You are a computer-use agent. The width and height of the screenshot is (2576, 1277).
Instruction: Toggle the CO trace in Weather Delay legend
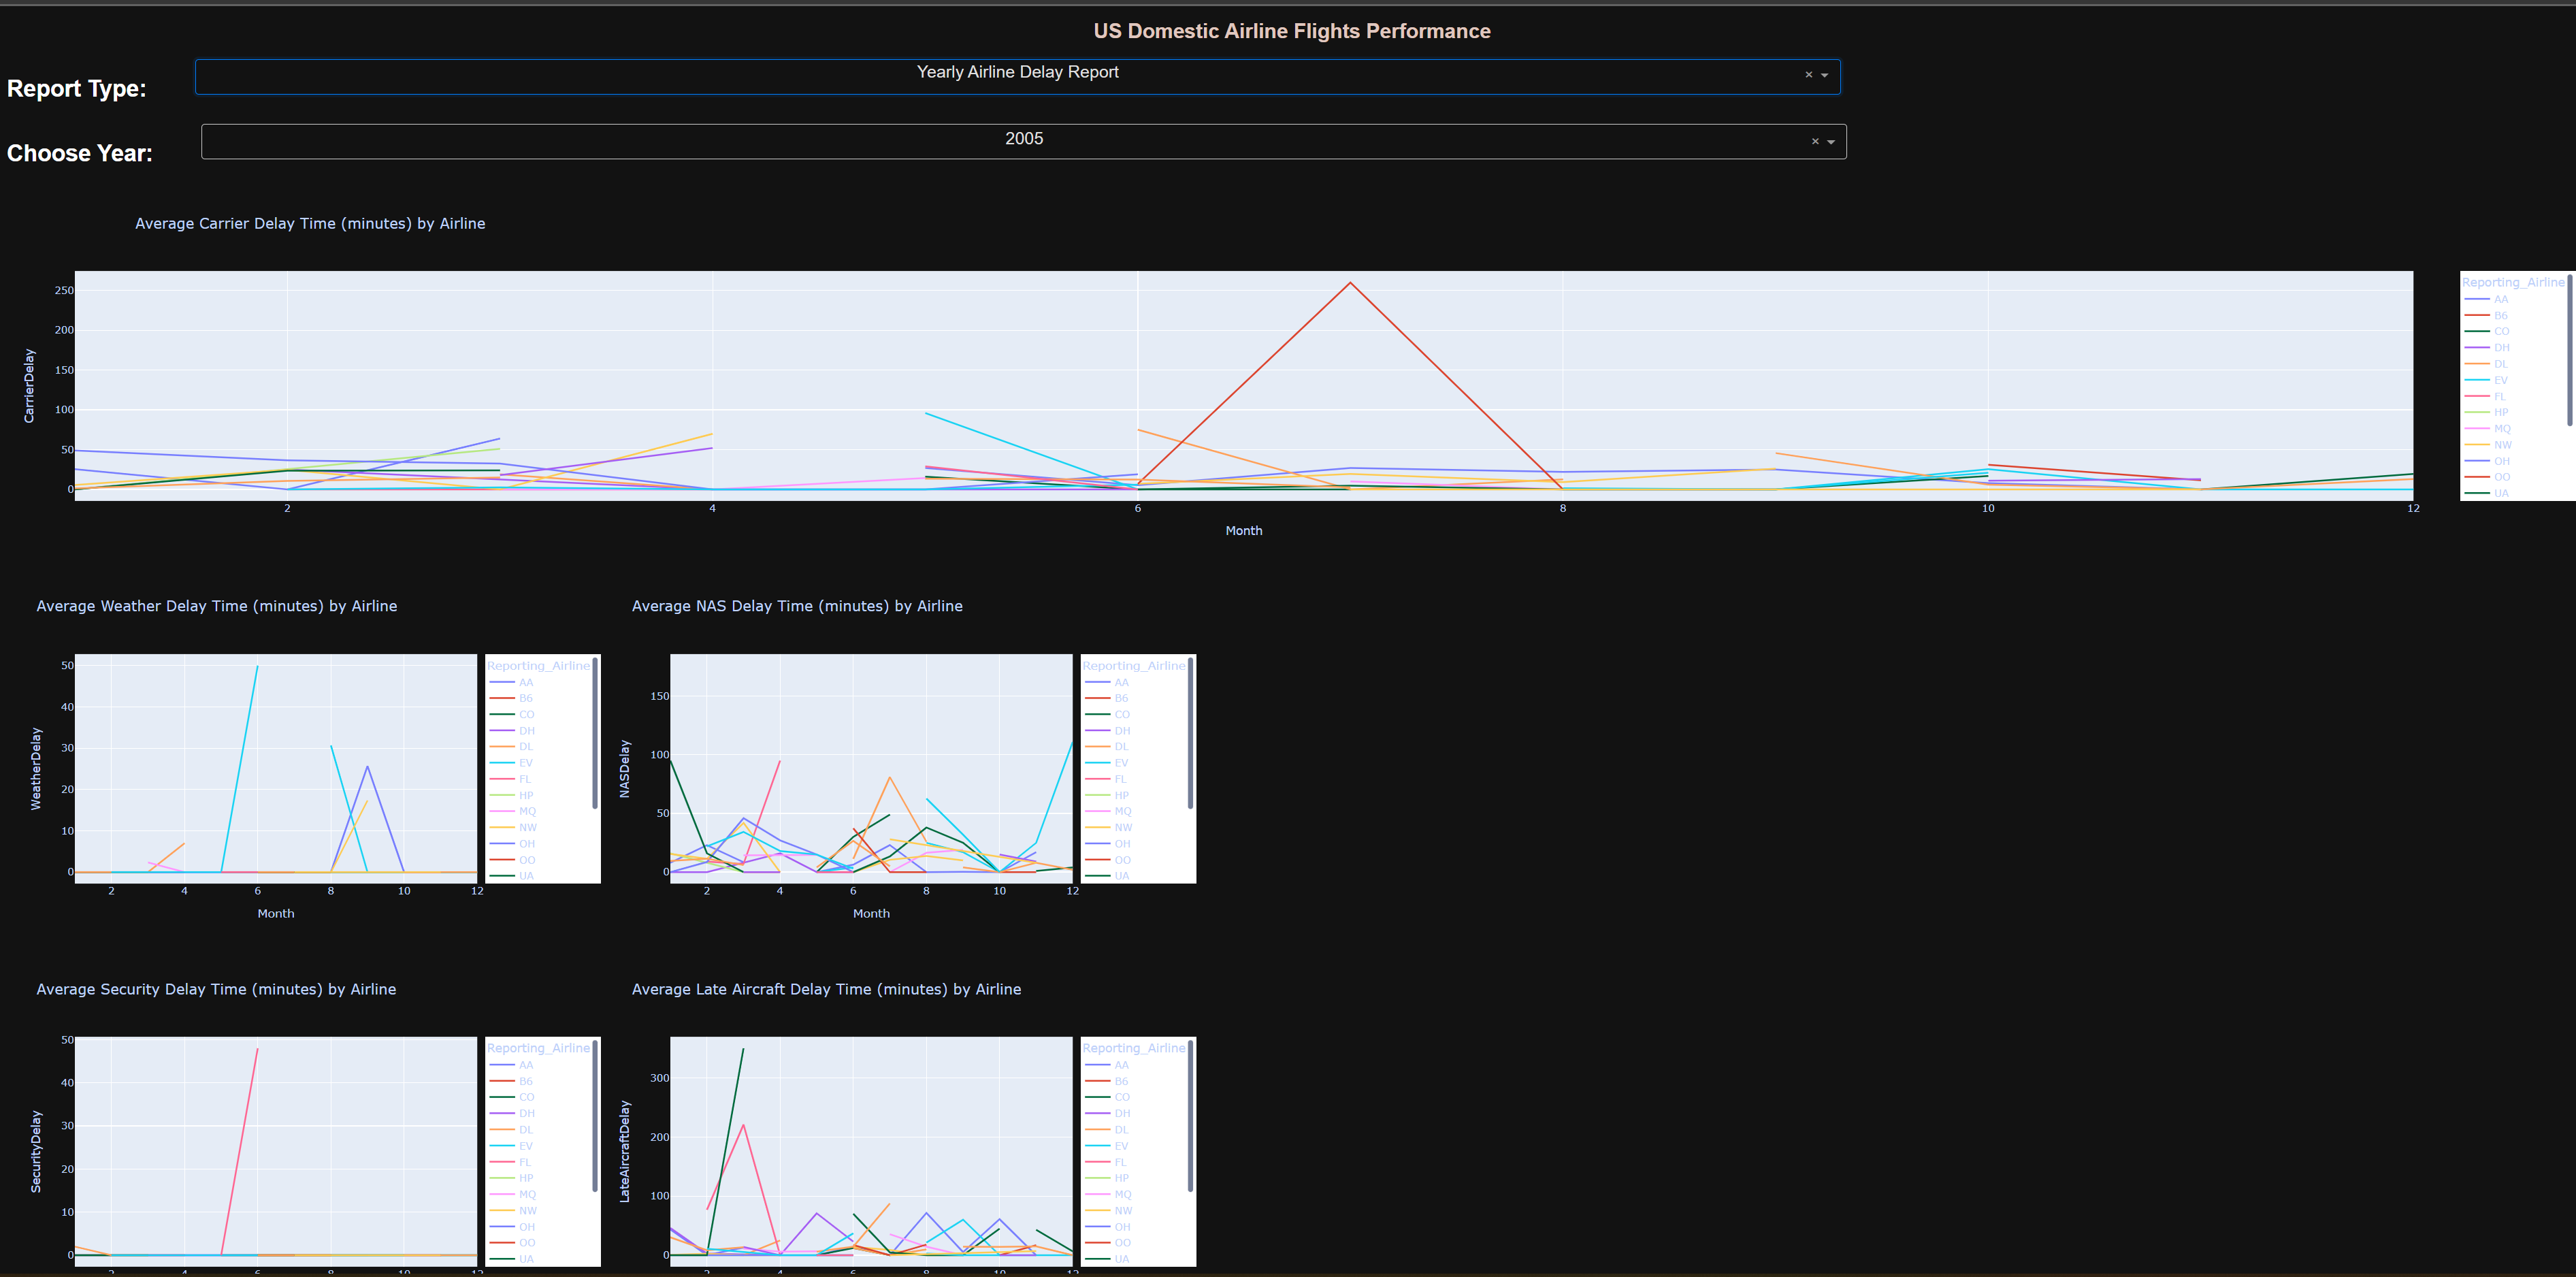point(502,714)
